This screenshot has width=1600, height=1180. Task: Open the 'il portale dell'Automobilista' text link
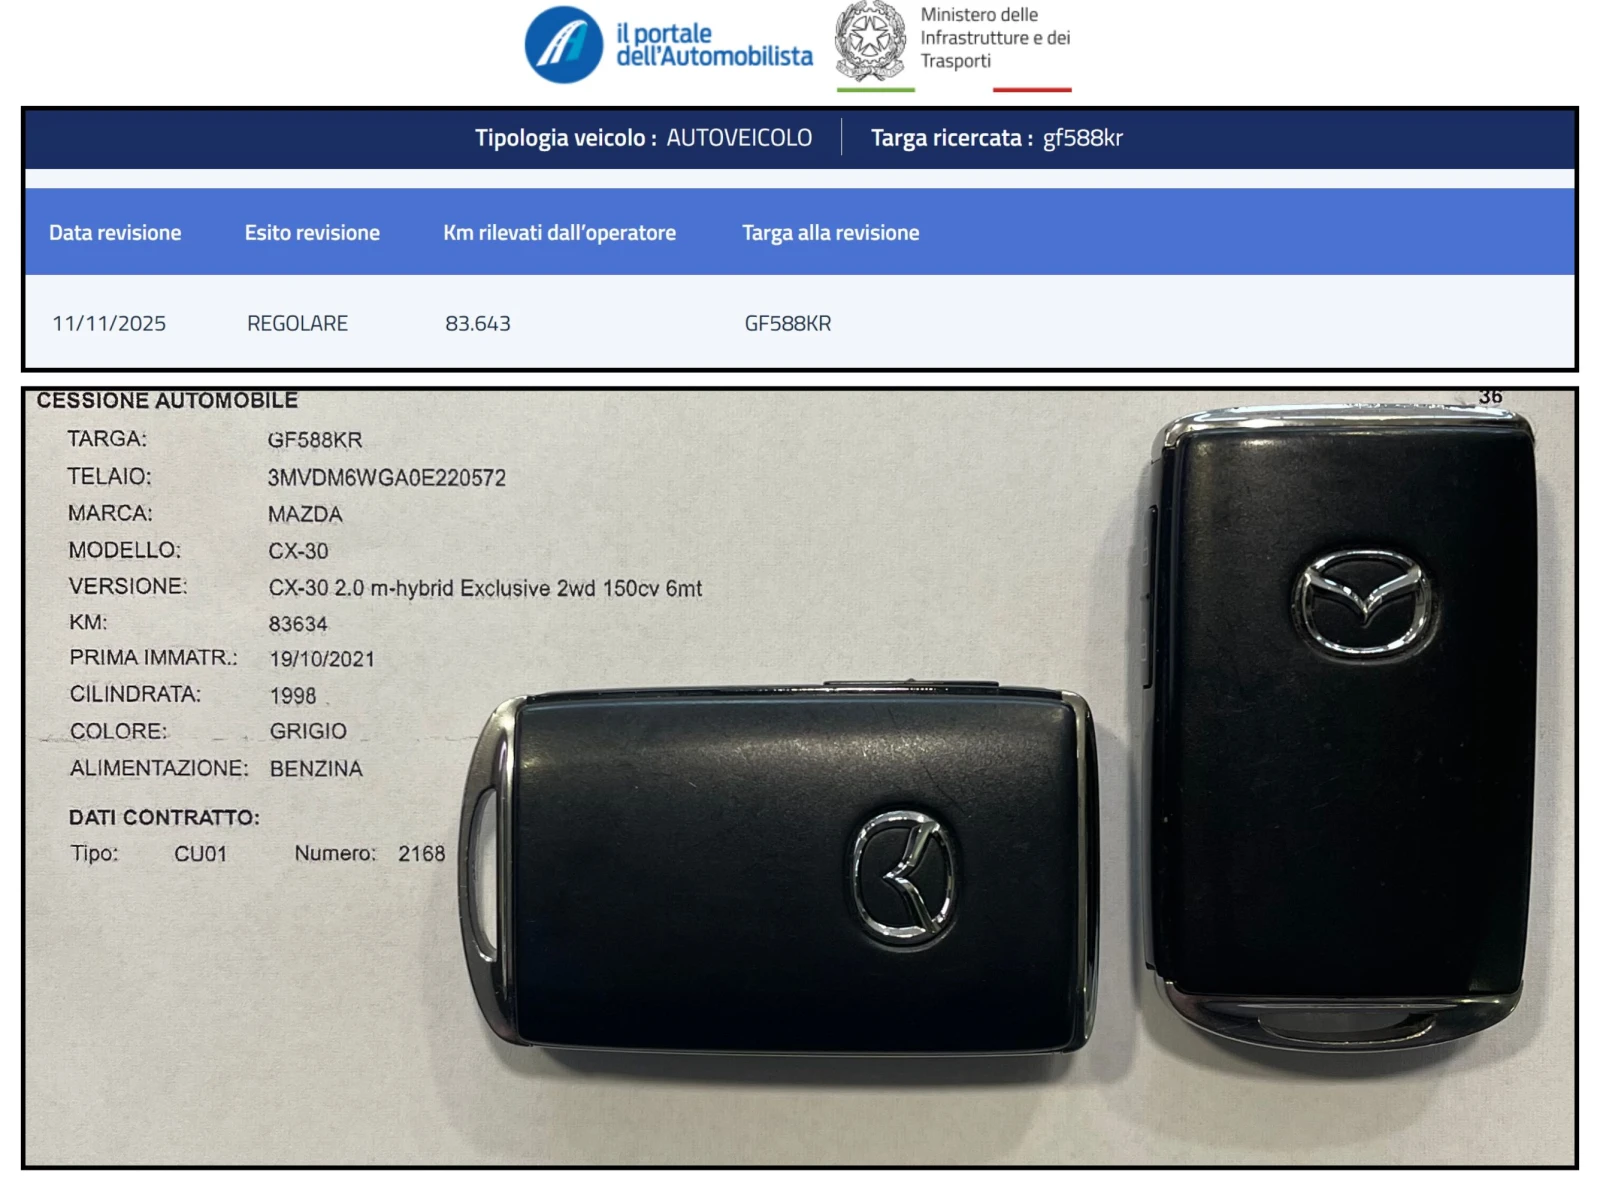tap(713, 45)
